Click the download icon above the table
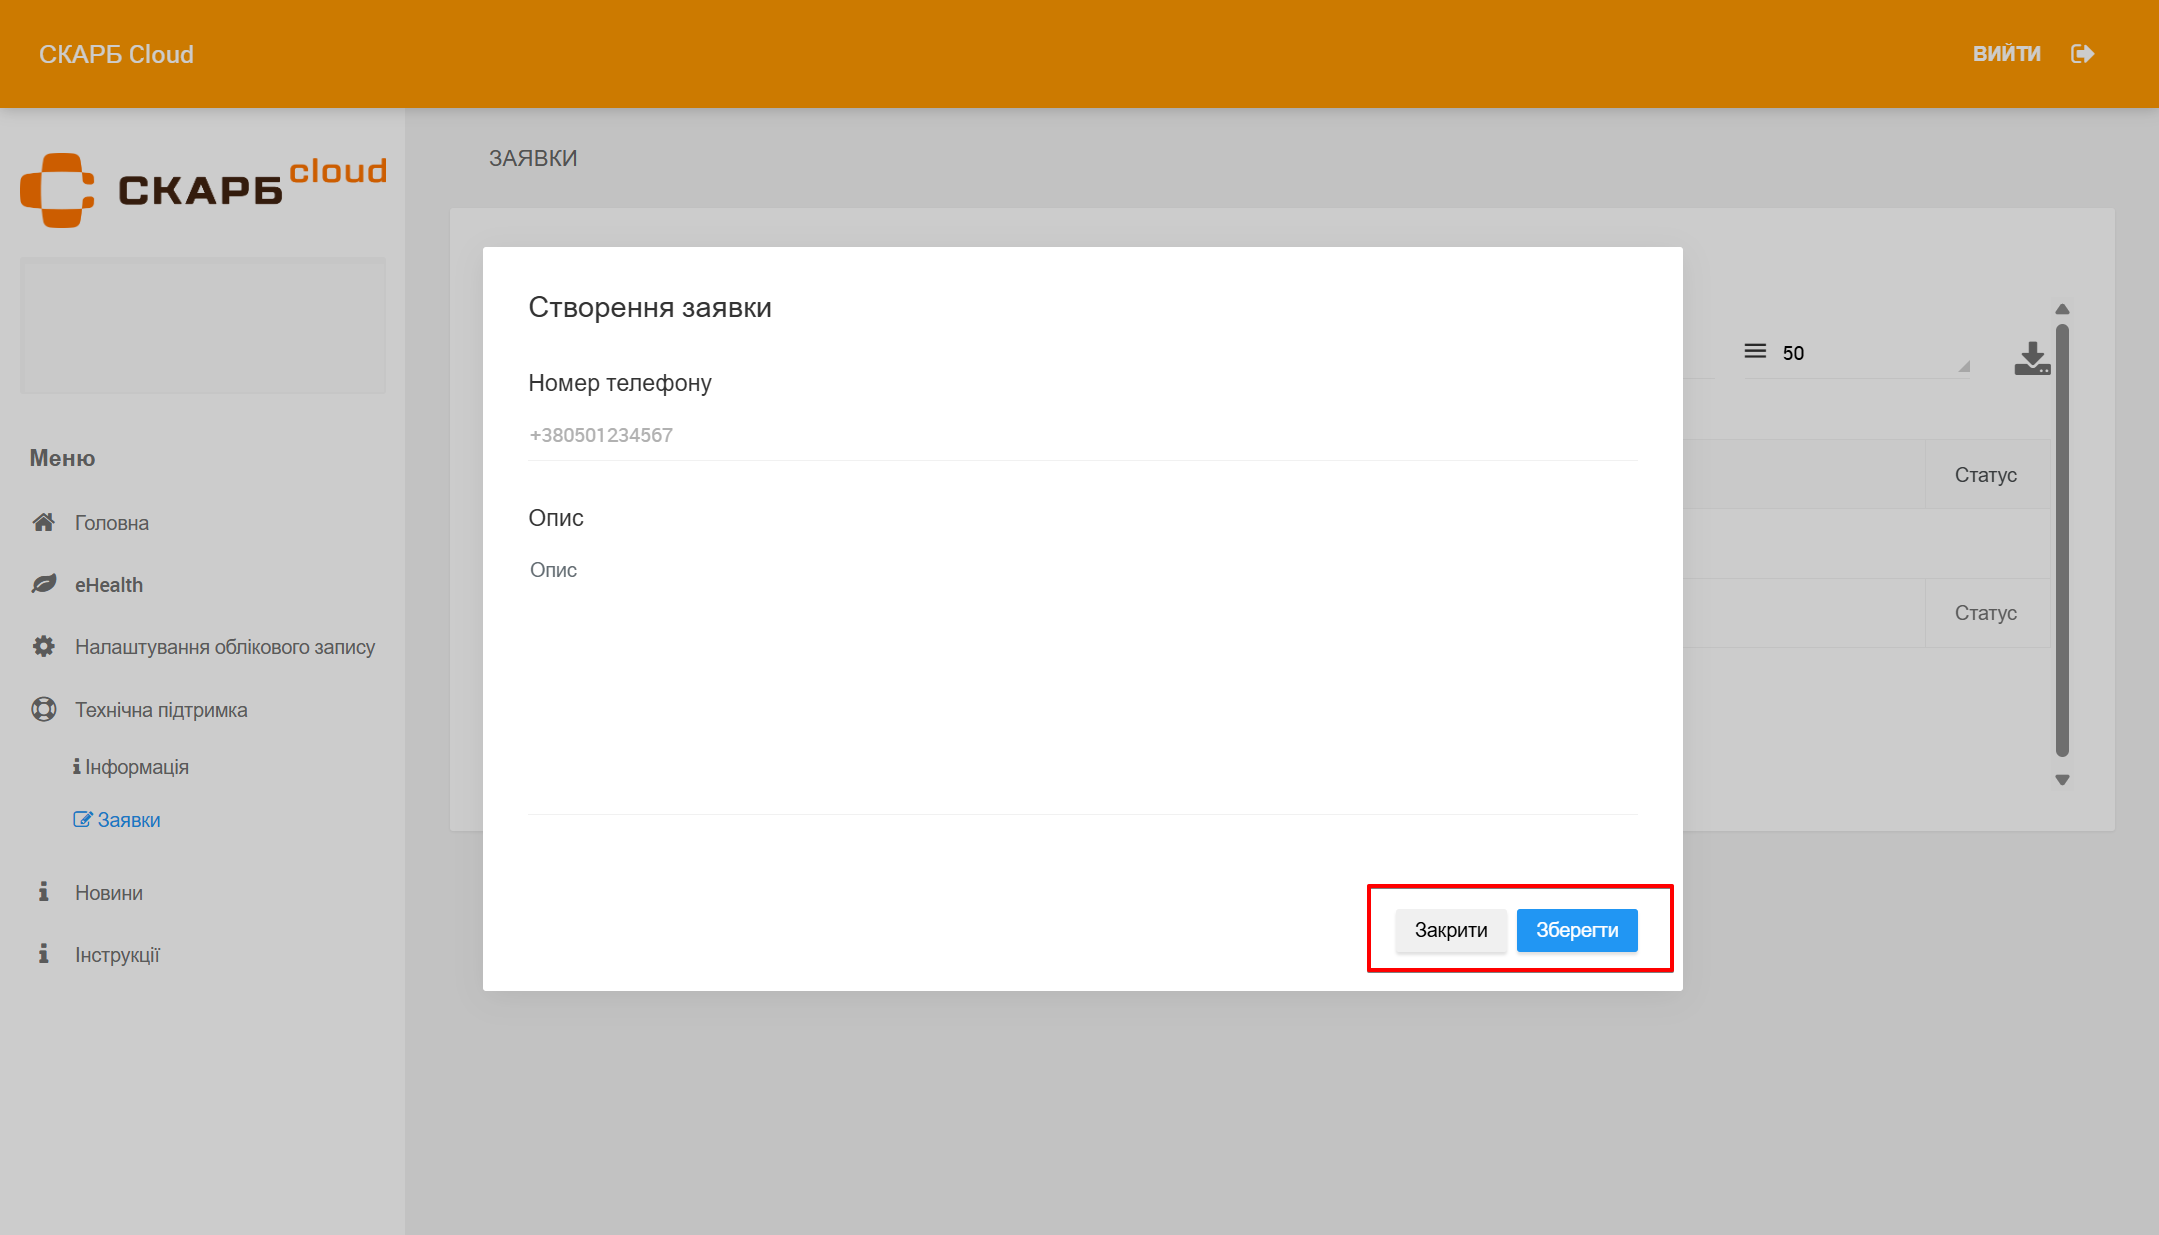 [x=2031, y=357]
